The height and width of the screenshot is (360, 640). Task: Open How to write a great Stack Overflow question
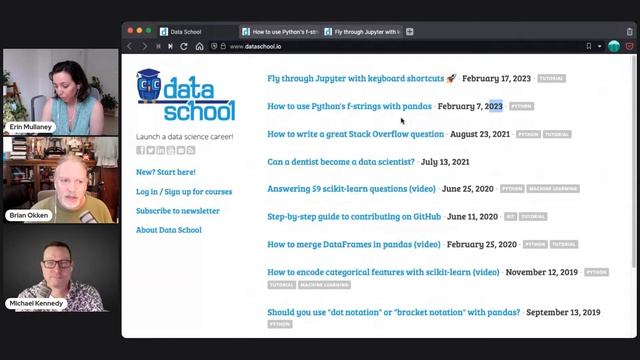[356, 134]
